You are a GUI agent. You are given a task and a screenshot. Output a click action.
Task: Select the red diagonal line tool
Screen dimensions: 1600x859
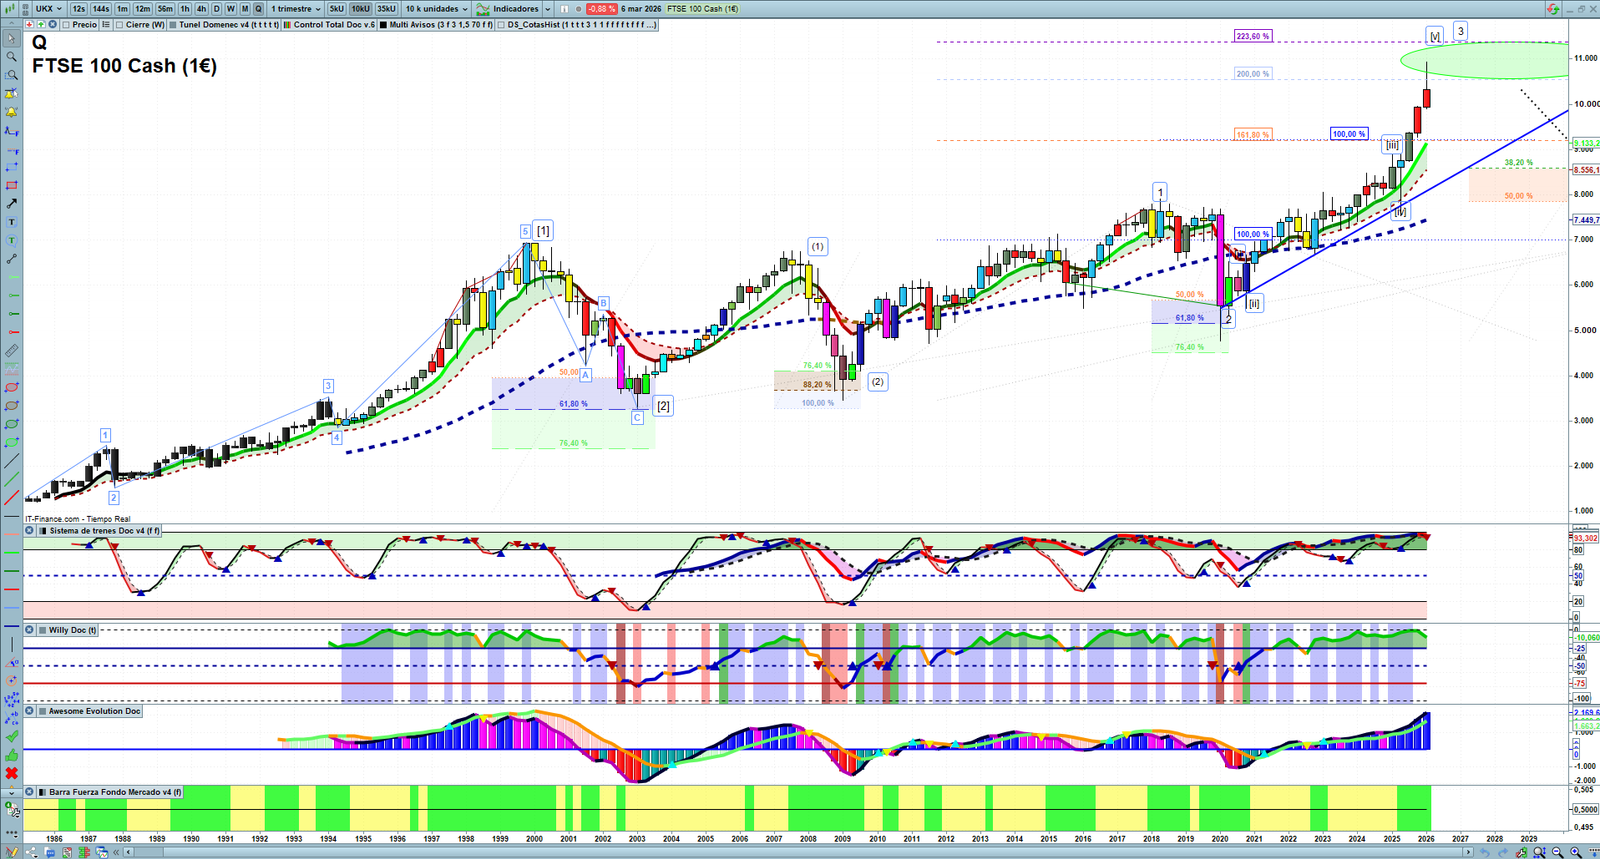point(11,498)
